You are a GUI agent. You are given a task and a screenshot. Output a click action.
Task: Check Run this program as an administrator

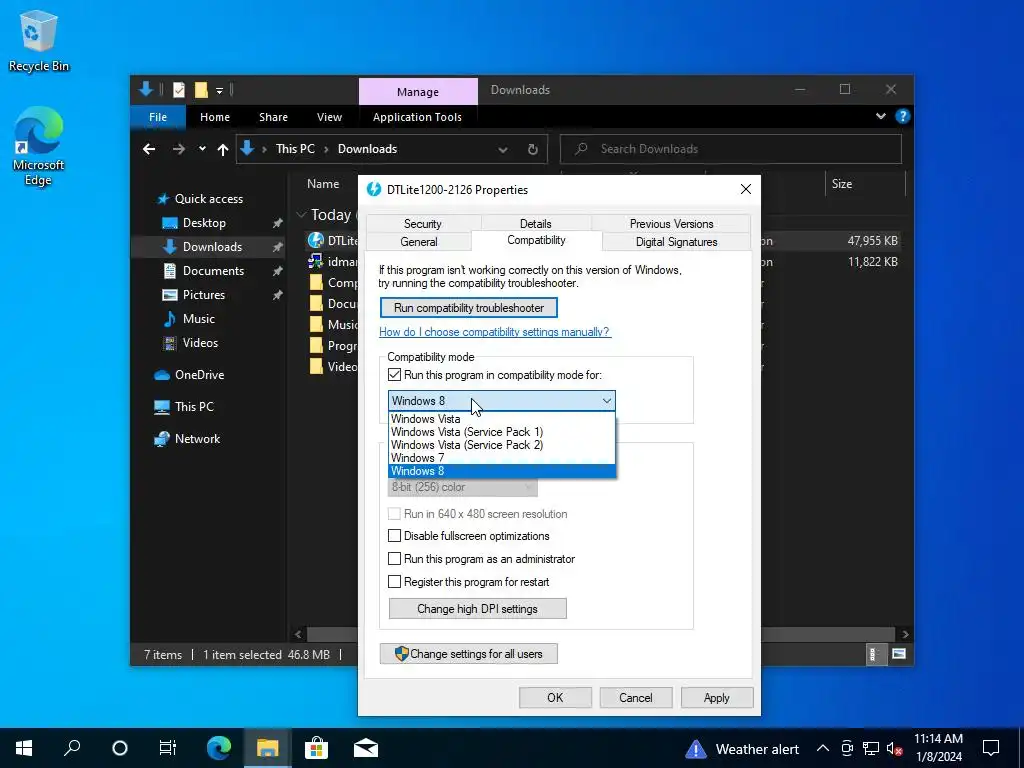pyautogui.click(x=394, y=558)
